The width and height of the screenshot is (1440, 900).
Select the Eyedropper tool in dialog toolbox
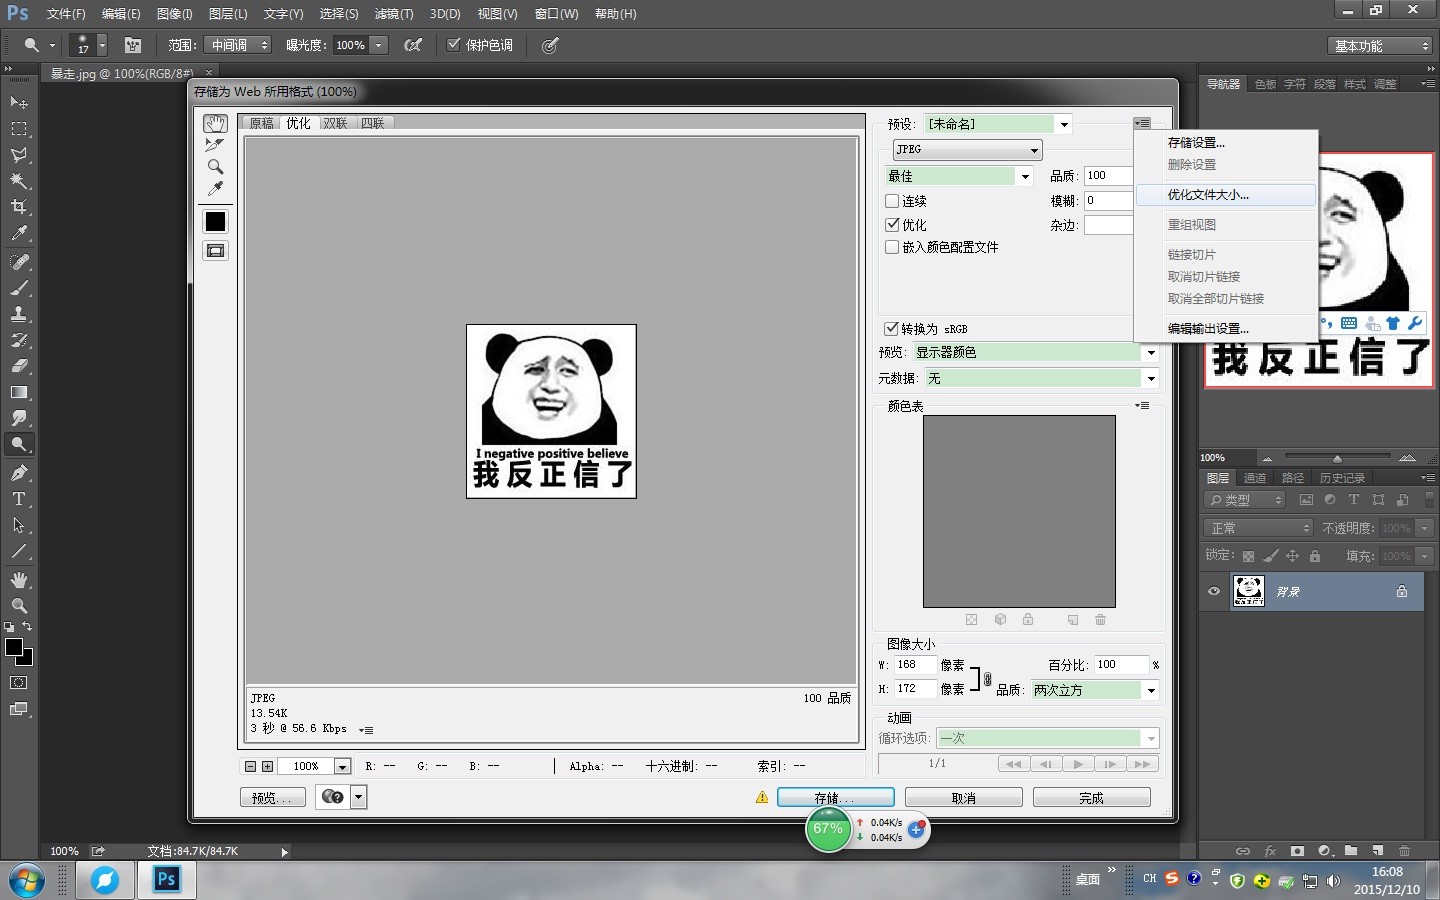(x=215, y=188)
